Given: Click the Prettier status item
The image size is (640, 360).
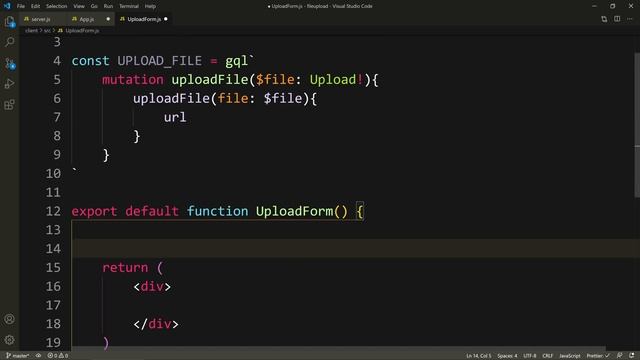Looking at the screenshot, I should pyautogui.click(x=598, y=356).
